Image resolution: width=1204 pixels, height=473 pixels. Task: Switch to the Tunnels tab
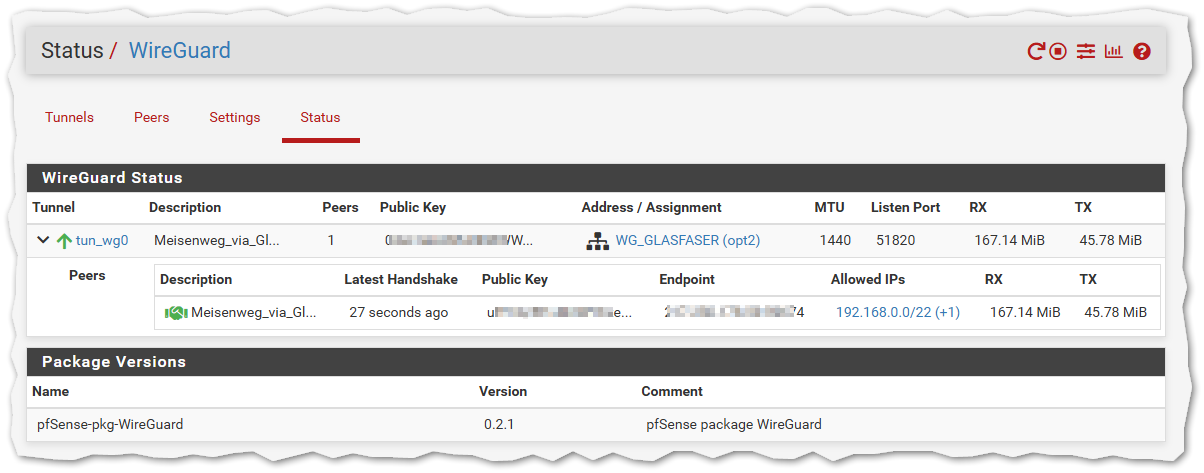pos(69,117)
